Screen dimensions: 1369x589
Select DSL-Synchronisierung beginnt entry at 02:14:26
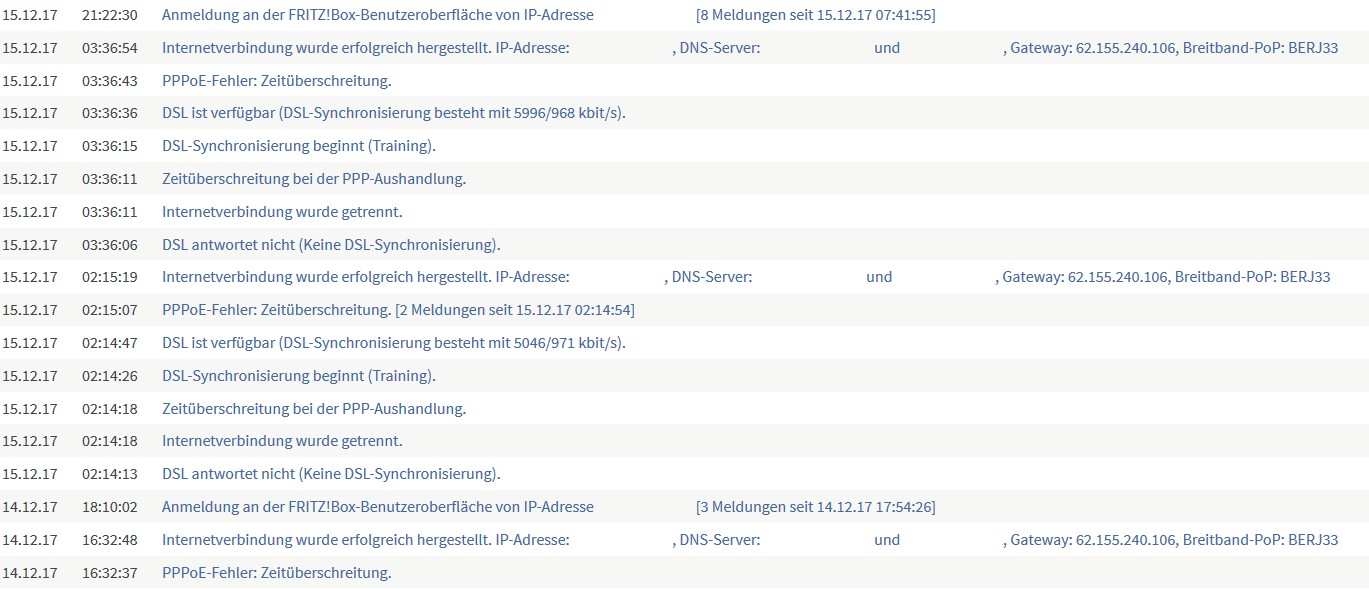coord(299,376)
